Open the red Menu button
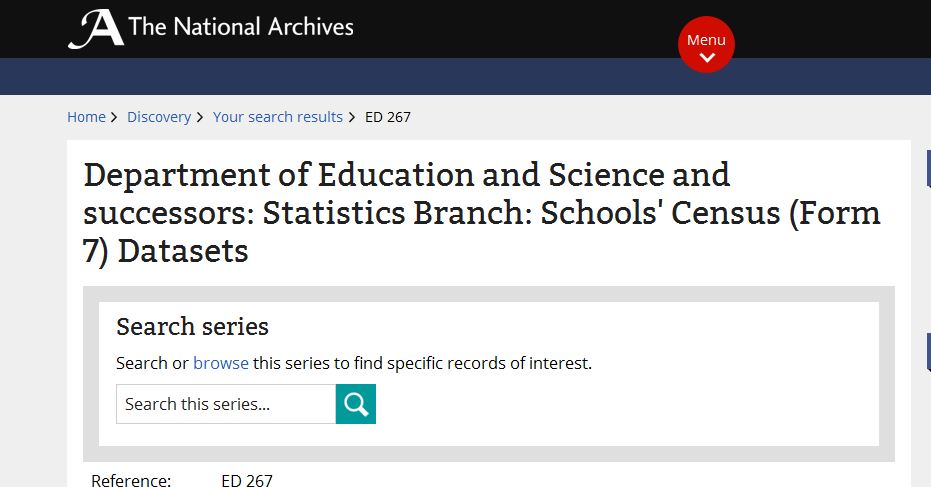The height and width of the screenshot is (487, 931). click(x=707, y=45)
